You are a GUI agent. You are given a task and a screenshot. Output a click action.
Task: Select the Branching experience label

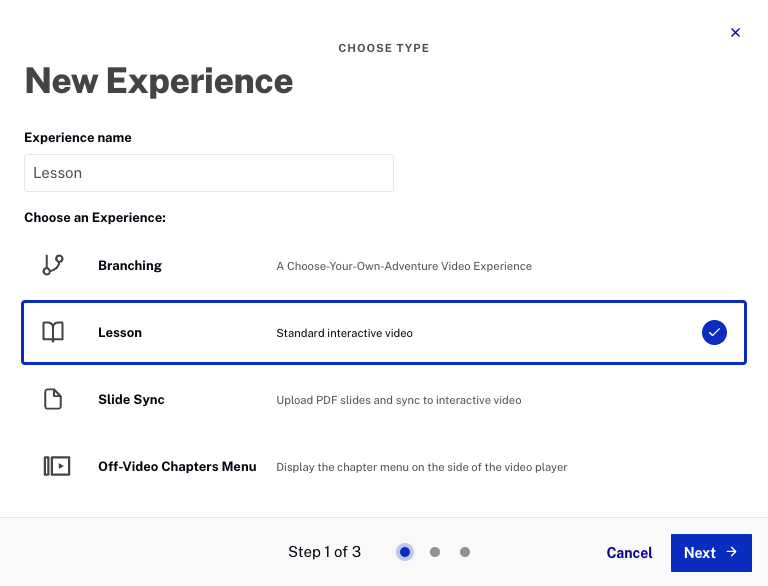coord(130,266)
